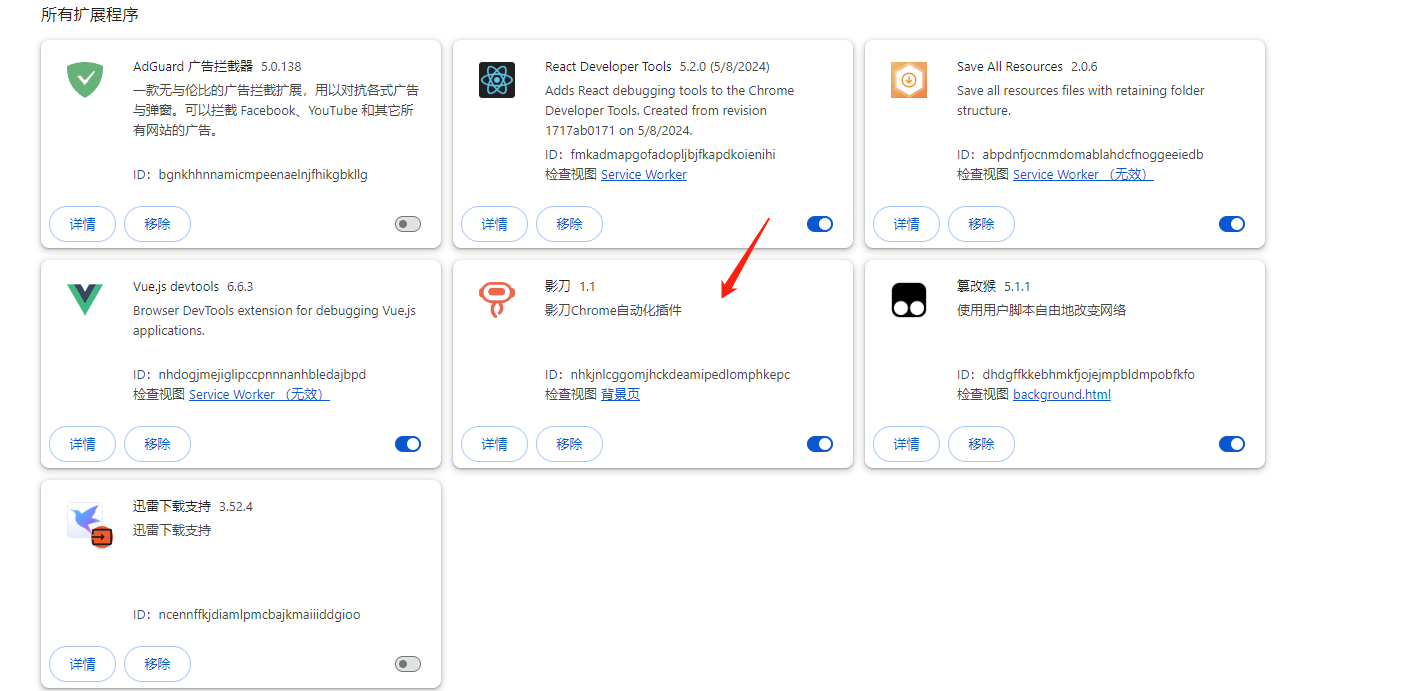Click 篡改猴 ID dhdgffkkebhmkfjojejmpbldmpobfkfo
Image resolution: width=1407 pixels, height=691 pixels.
(1076, 374)
